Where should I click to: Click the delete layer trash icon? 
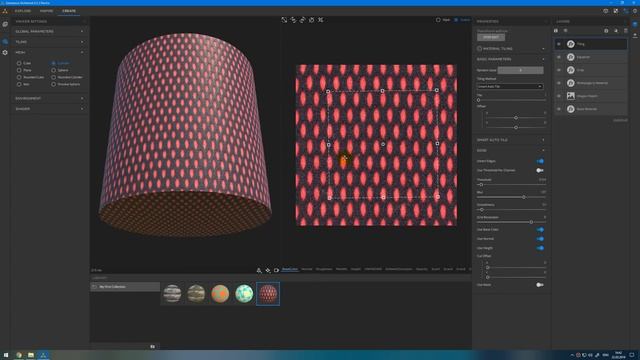(x=626, y=31)
